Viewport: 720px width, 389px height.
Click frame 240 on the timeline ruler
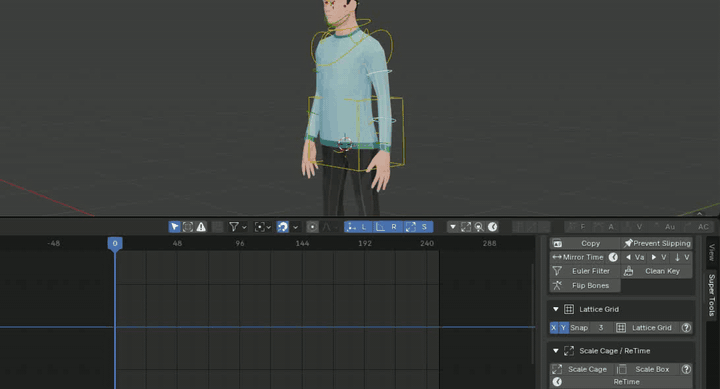[x=427, y=243]
